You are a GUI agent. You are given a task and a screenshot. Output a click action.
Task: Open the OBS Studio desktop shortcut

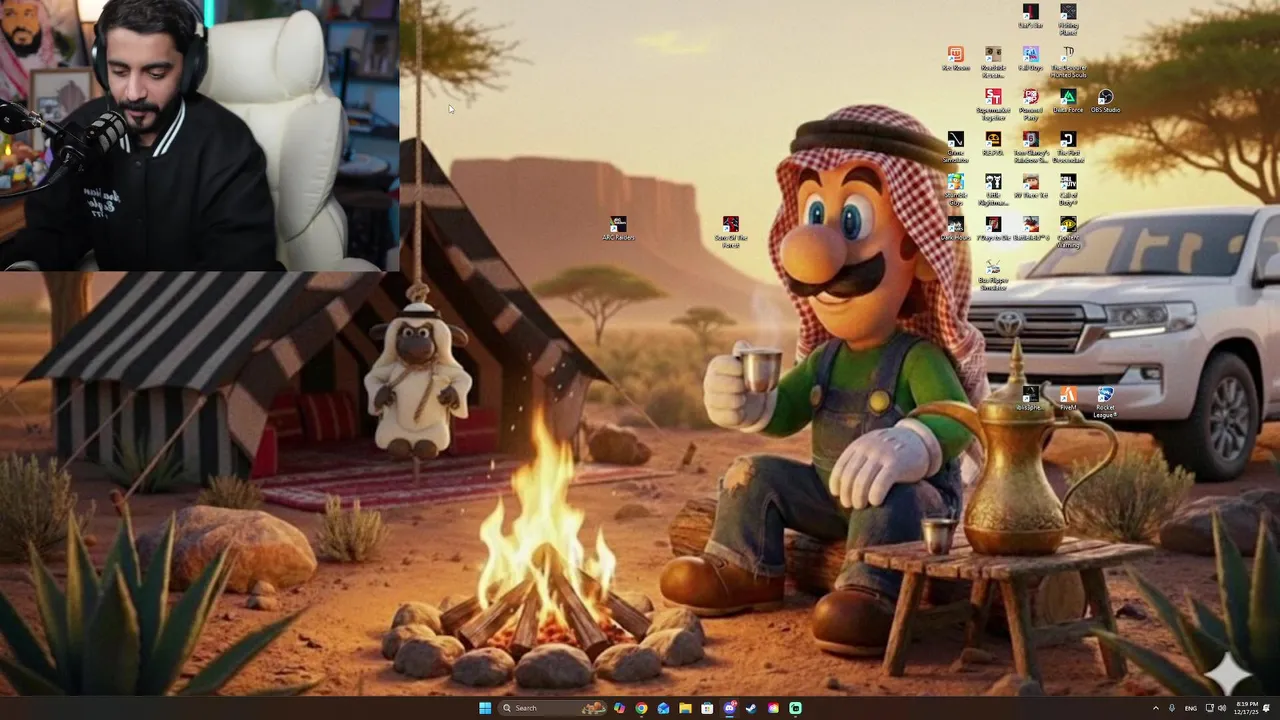click(x=1105, y=100)
